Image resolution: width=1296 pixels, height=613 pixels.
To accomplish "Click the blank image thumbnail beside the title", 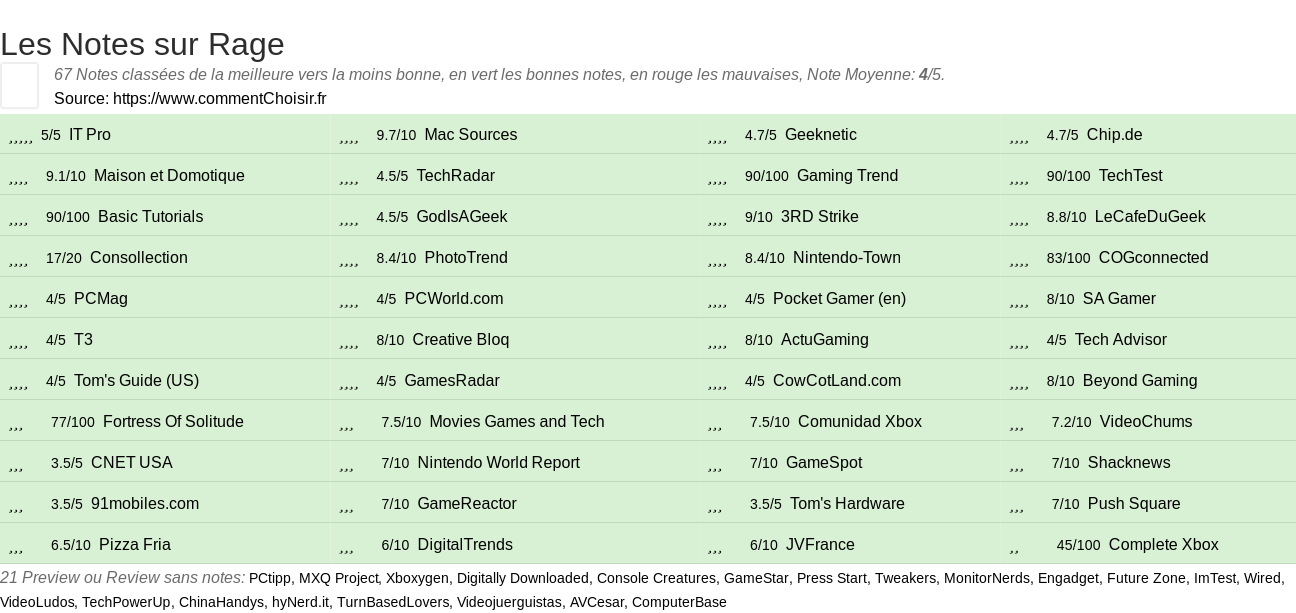I will [x=19, y=85].
